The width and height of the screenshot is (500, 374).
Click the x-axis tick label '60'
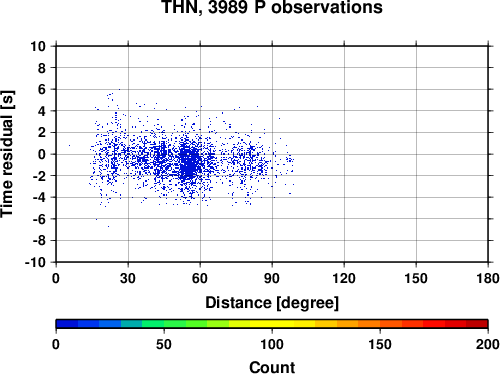tap(200, 278)
